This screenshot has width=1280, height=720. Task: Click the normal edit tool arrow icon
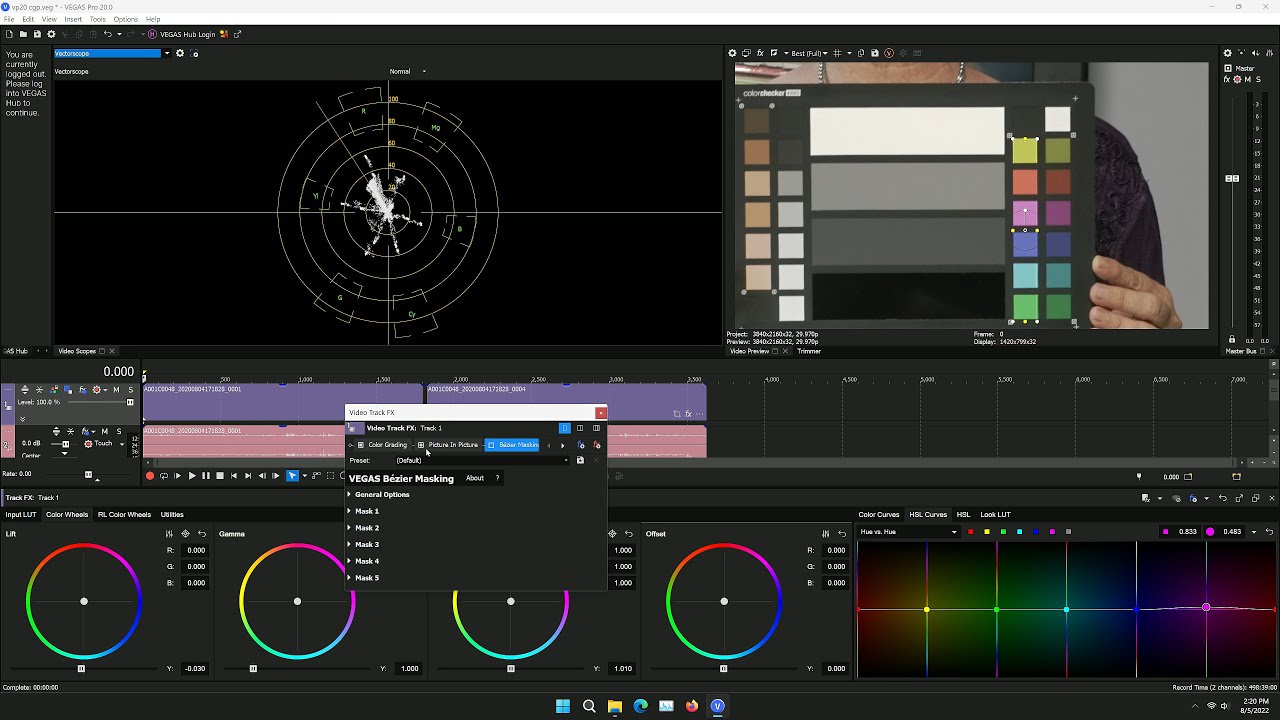pos(292,476)
